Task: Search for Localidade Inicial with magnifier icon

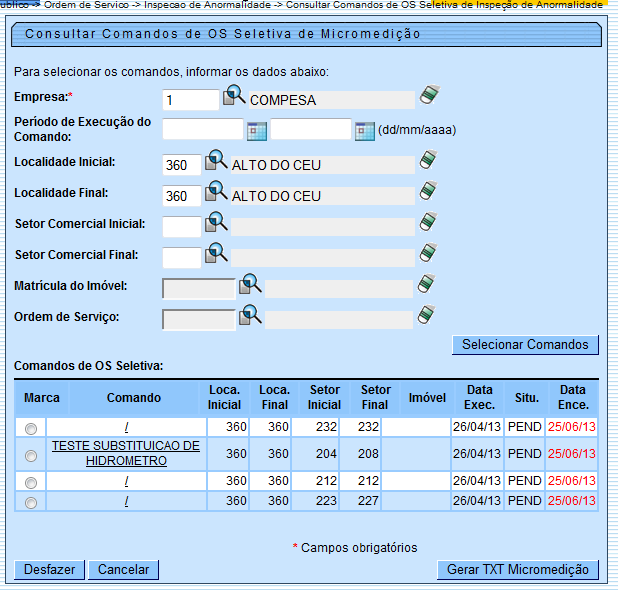Action: click(217, 162)
